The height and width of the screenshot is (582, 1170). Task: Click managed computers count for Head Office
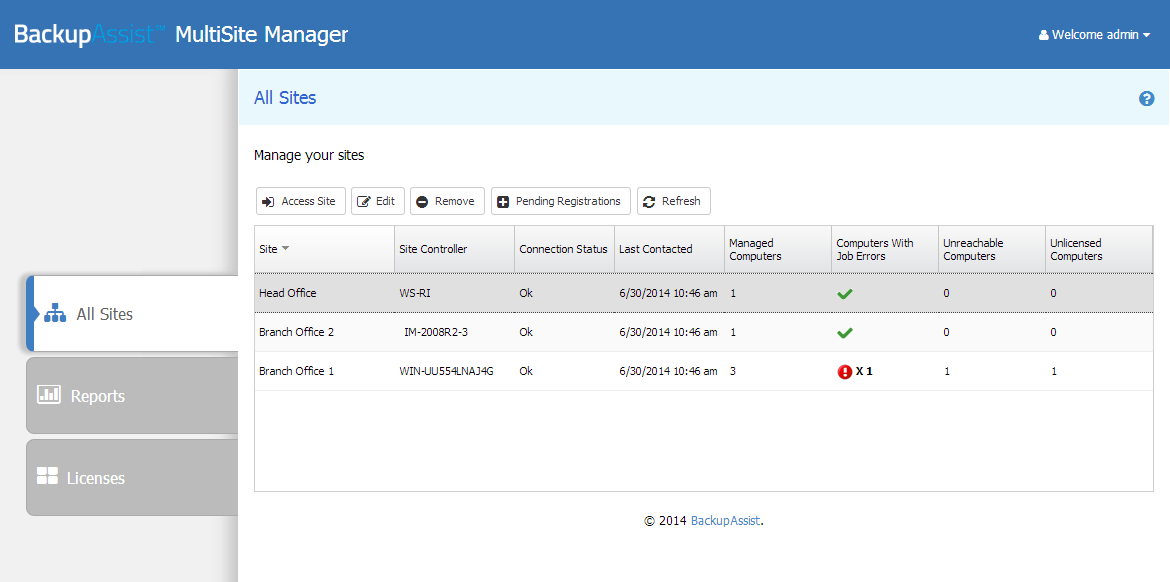point(733,293)
